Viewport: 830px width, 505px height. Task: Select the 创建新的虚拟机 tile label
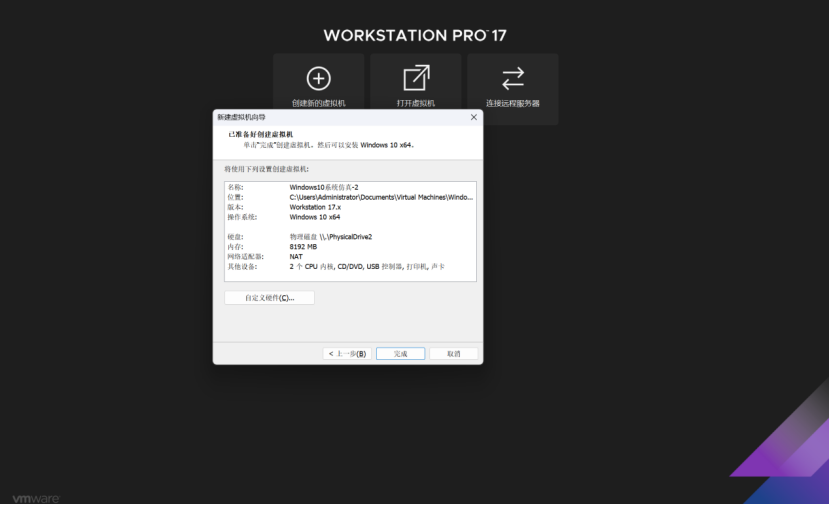tap(319, 103)
